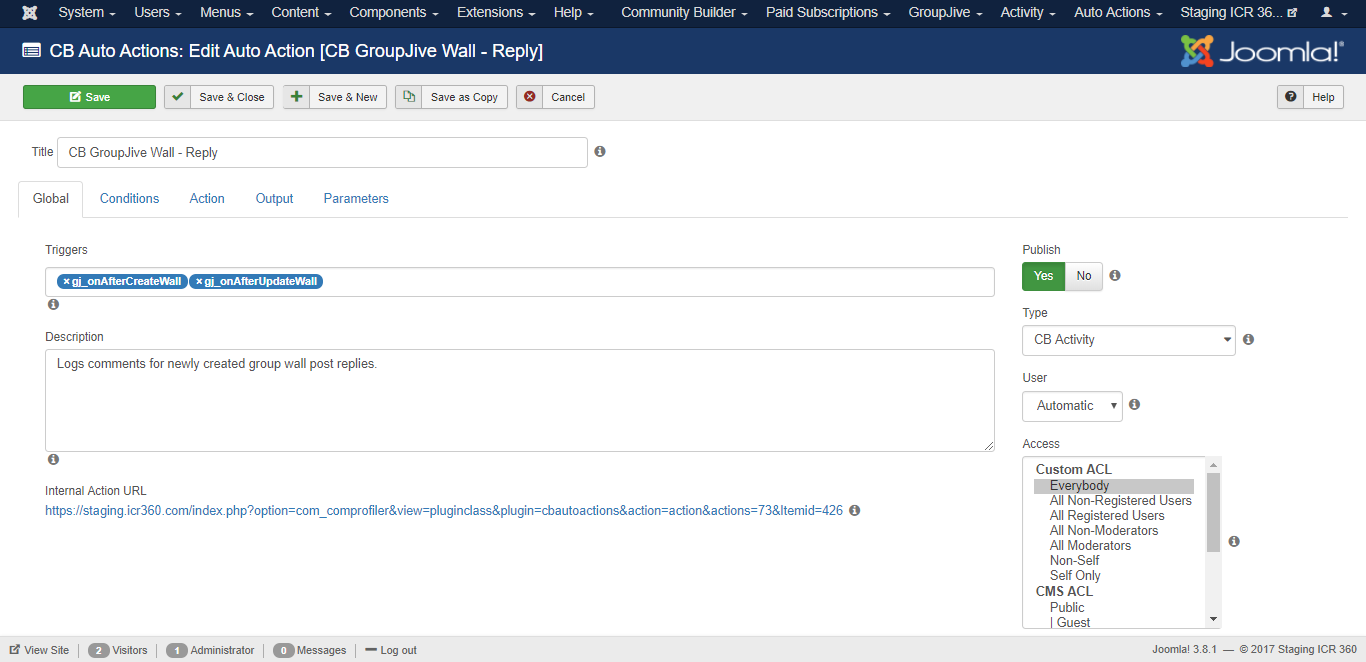This screenshot has width=1366, height=662.
Task: Set Publish to Yes
Action: [x=1043, y=276]
